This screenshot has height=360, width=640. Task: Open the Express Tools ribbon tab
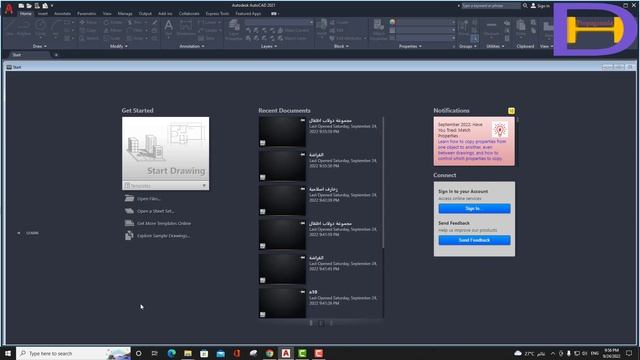coord(217,13)
